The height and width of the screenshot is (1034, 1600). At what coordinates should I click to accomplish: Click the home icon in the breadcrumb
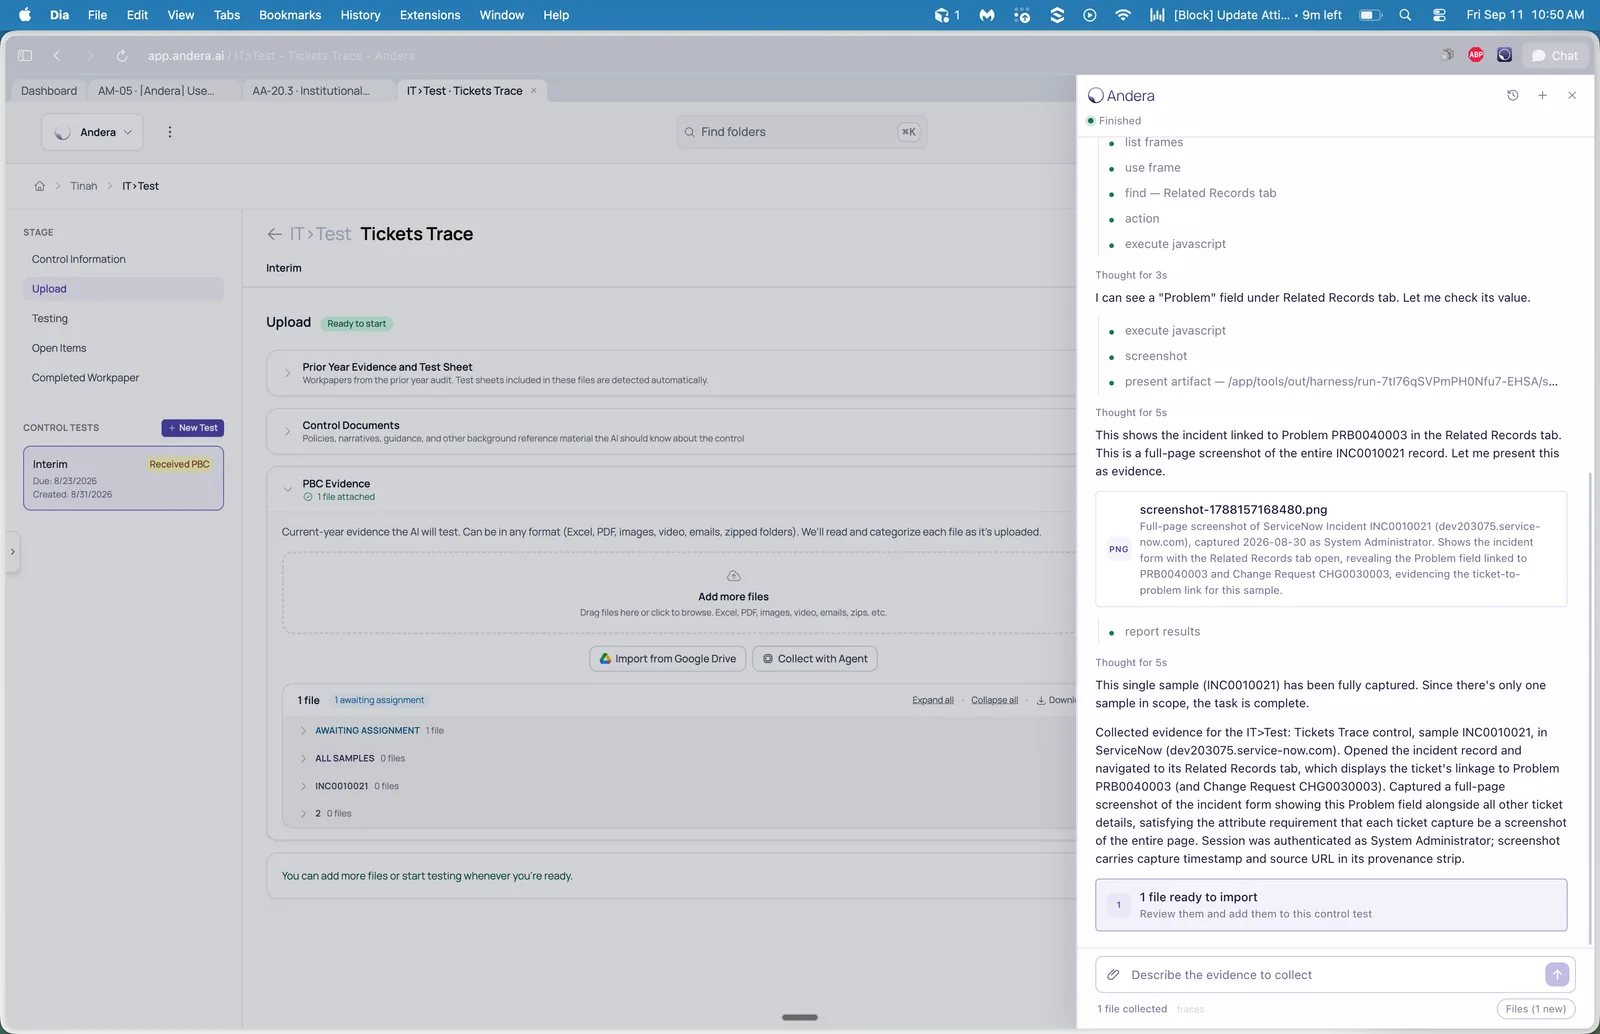pyautogui.click(x=40, y=186)
